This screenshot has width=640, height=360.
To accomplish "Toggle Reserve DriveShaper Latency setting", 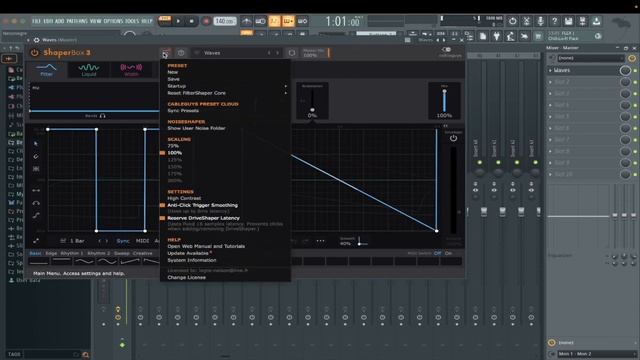I will coord(203,218).
